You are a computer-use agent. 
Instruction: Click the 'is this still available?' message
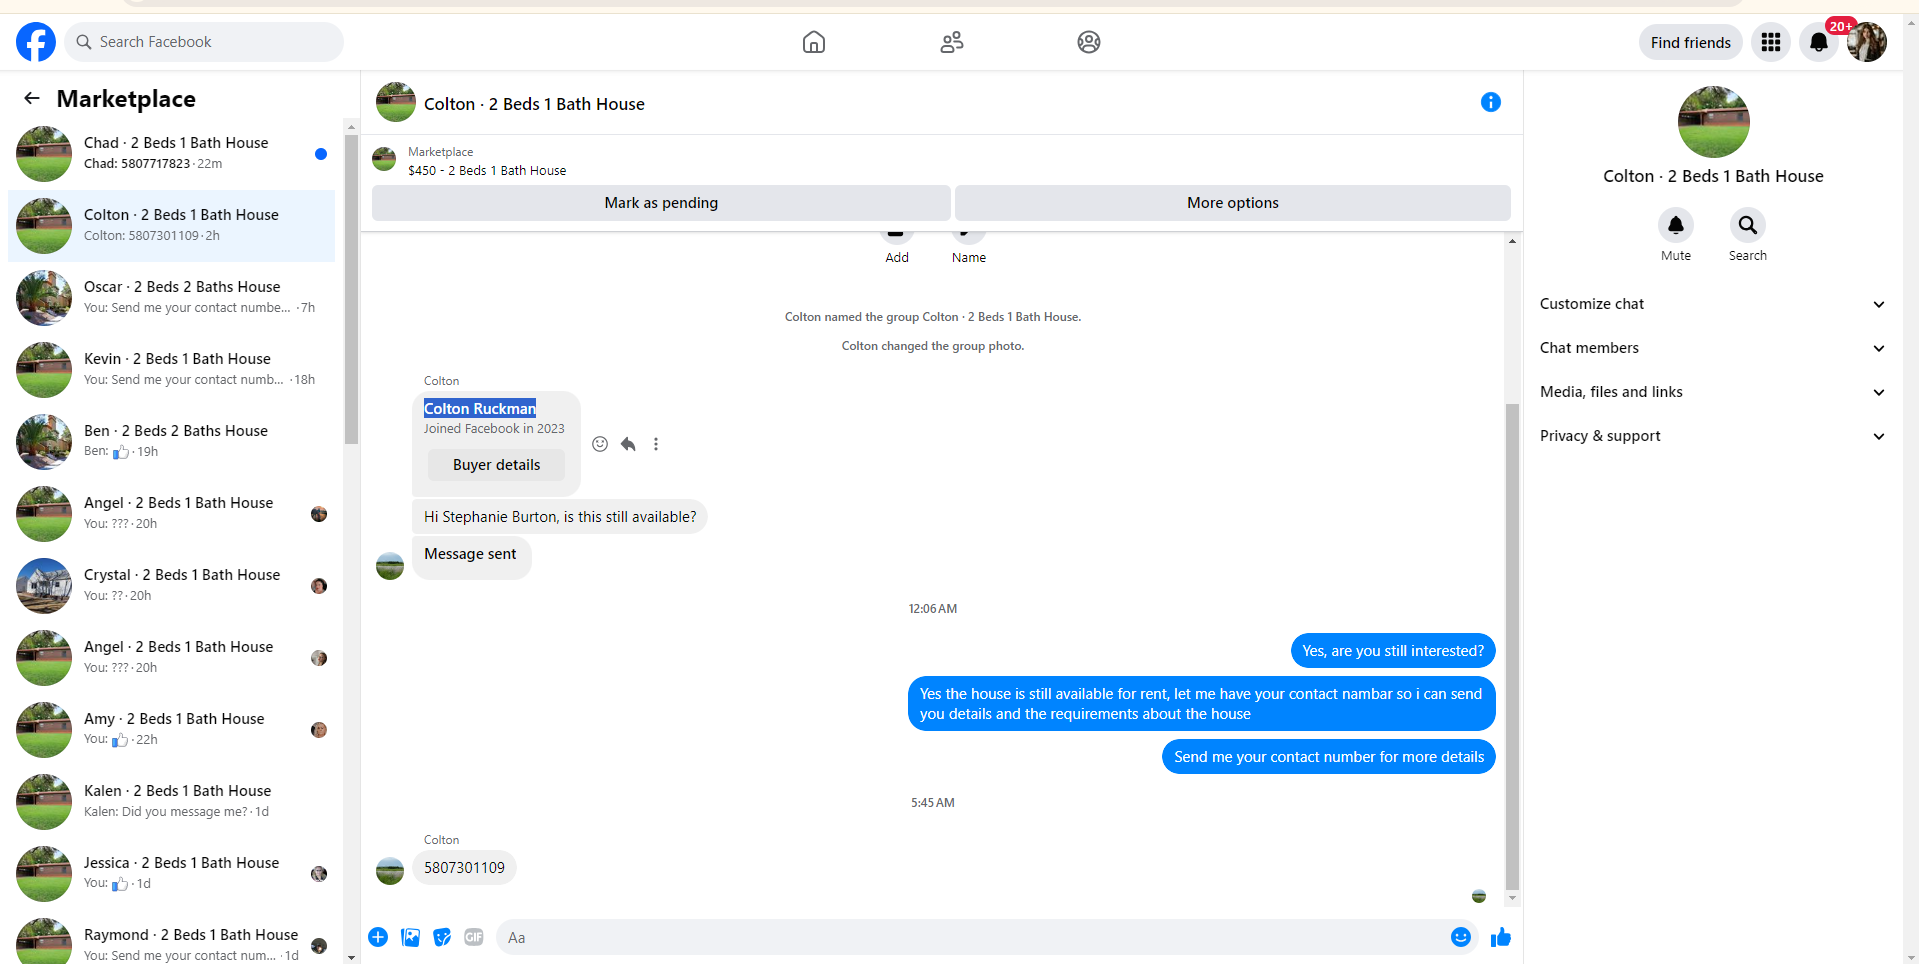(560, 517)
